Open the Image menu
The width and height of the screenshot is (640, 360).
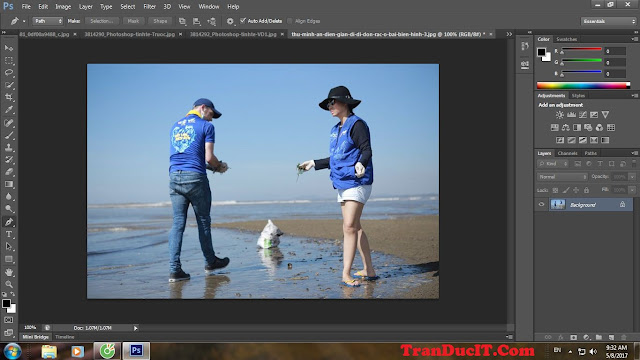pos(63,7)
